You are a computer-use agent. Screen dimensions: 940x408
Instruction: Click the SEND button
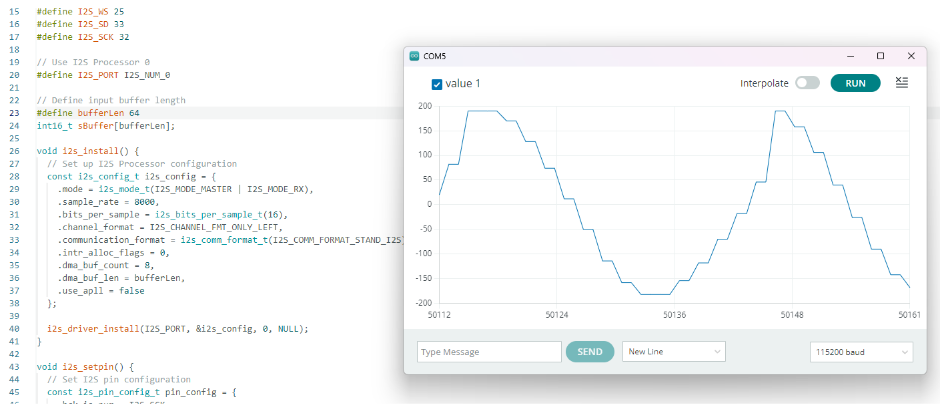coord(590,352)
